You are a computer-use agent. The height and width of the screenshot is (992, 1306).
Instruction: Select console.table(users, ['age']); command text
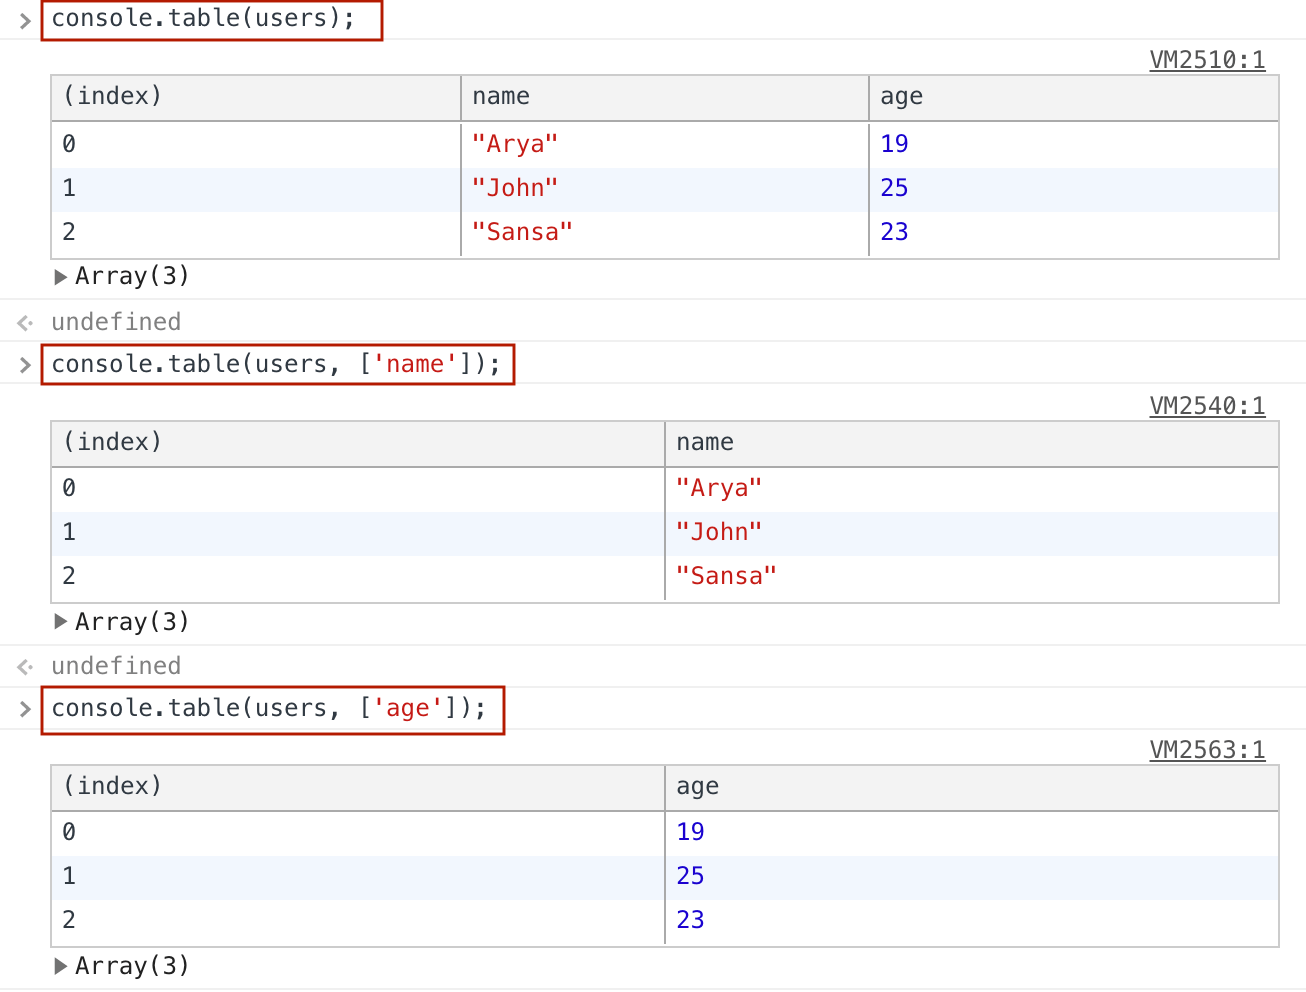269,709
